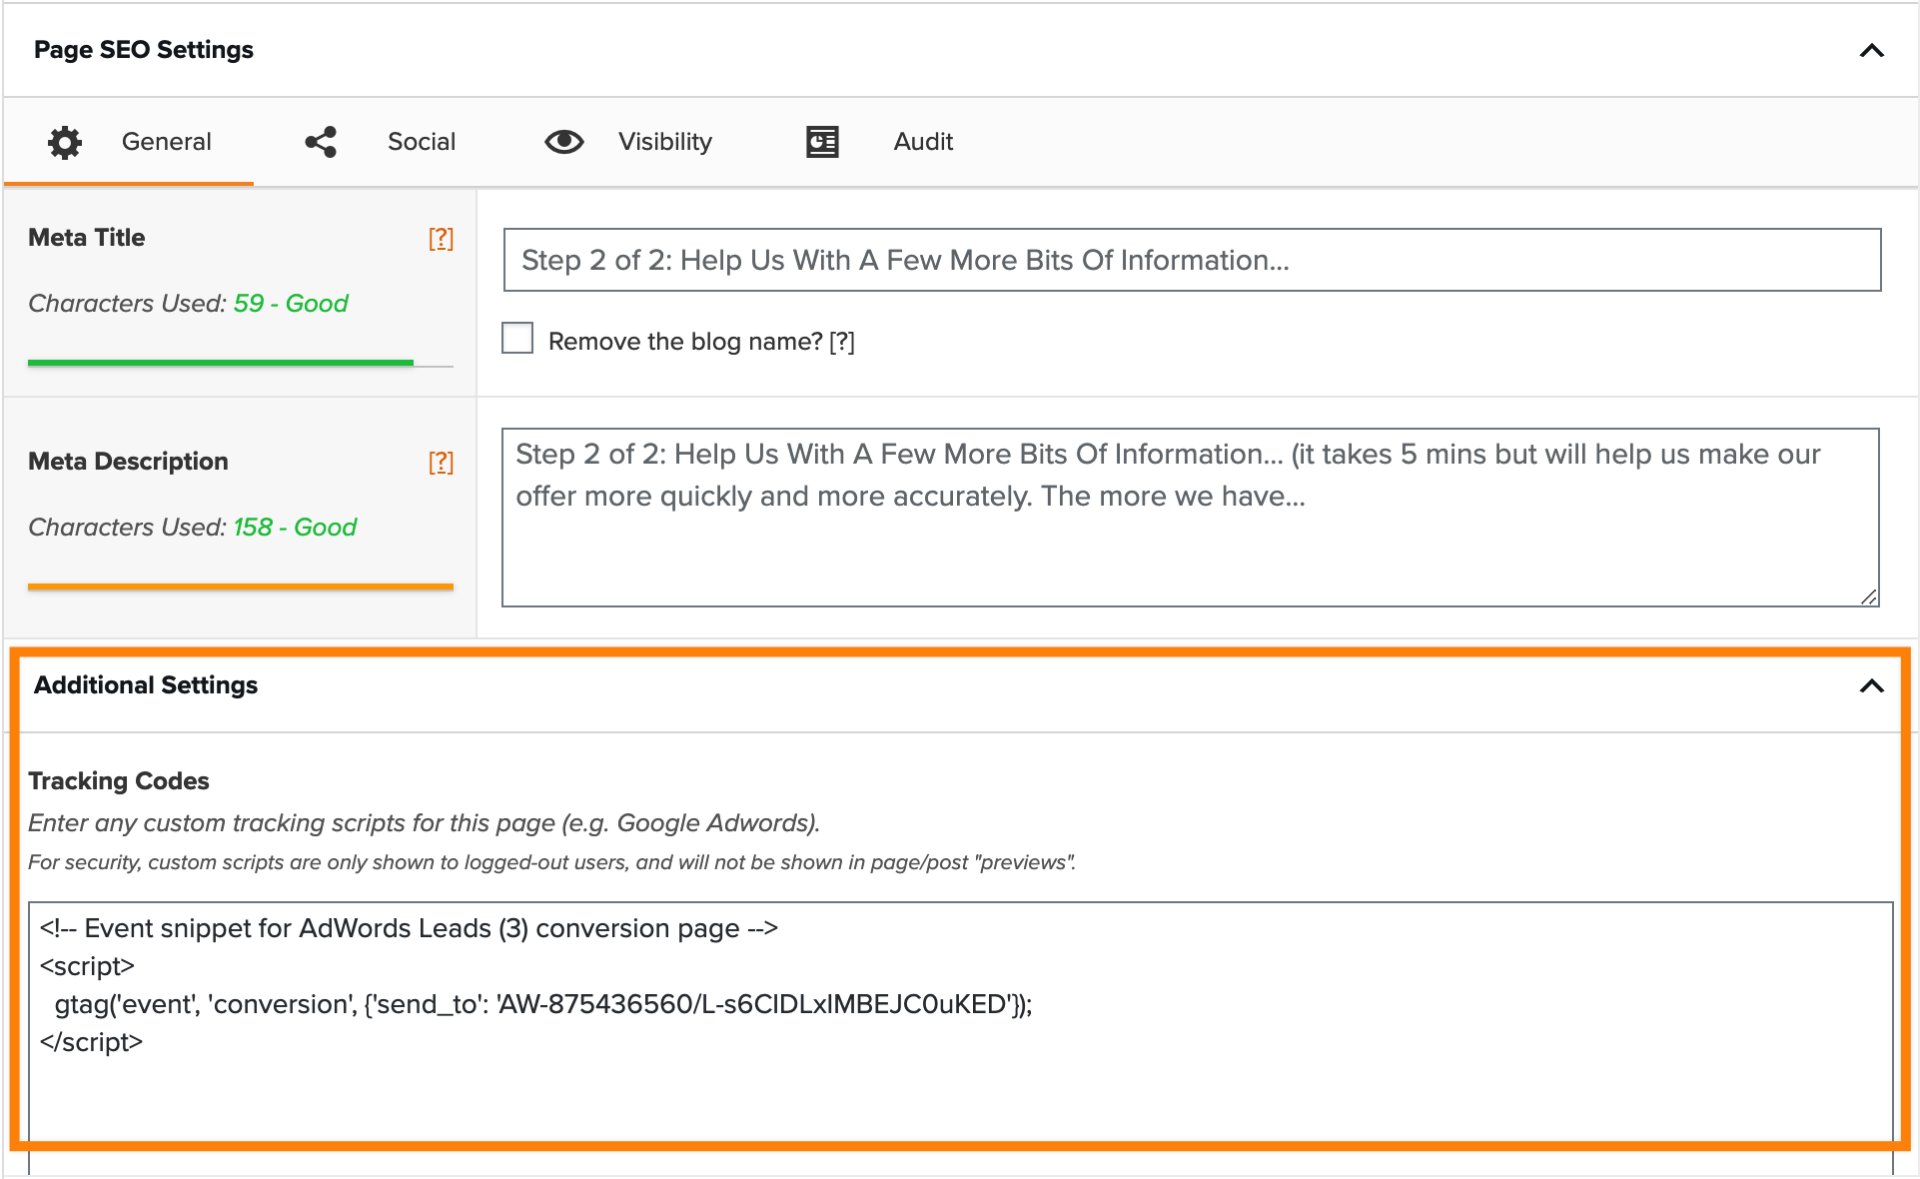
Task: Click the Social share icon
Action: 321,142
